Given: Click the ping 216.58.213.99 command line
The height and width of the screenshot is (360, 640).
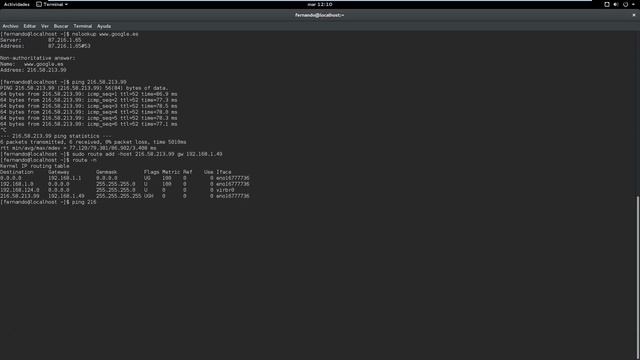Looking at the screenshot, I should [x=63, y=82].
